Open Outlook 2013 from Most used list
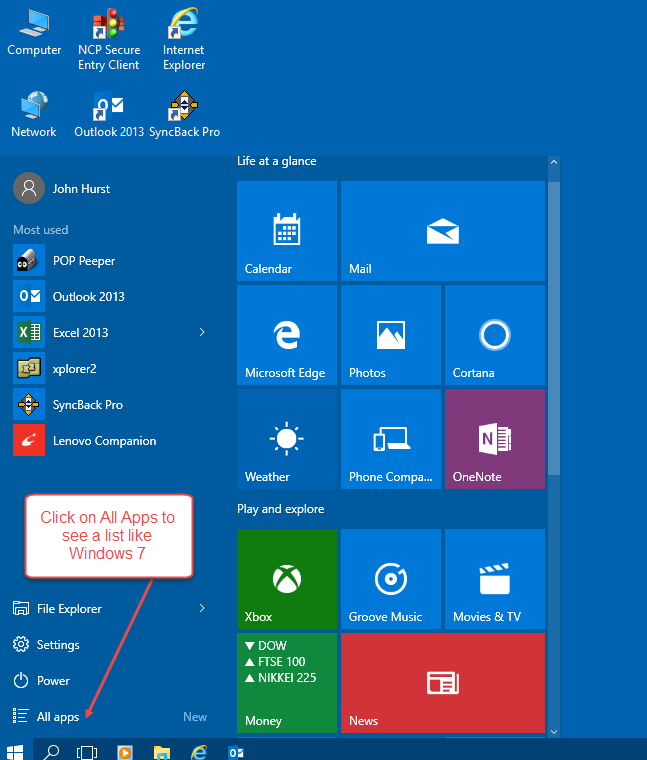Screen dimensions: 647x760 pyautogui.click(x=110, y=297)
